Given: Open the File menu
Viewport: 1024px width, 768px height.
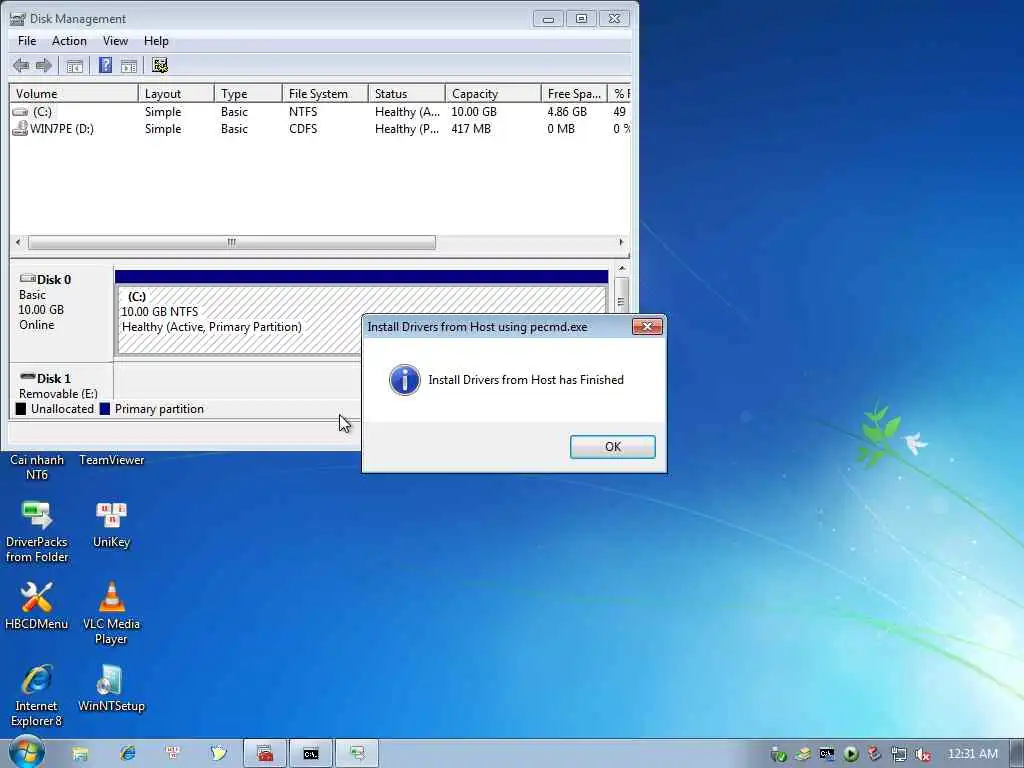Looking at the screenshot, I should tap(27, 40).
